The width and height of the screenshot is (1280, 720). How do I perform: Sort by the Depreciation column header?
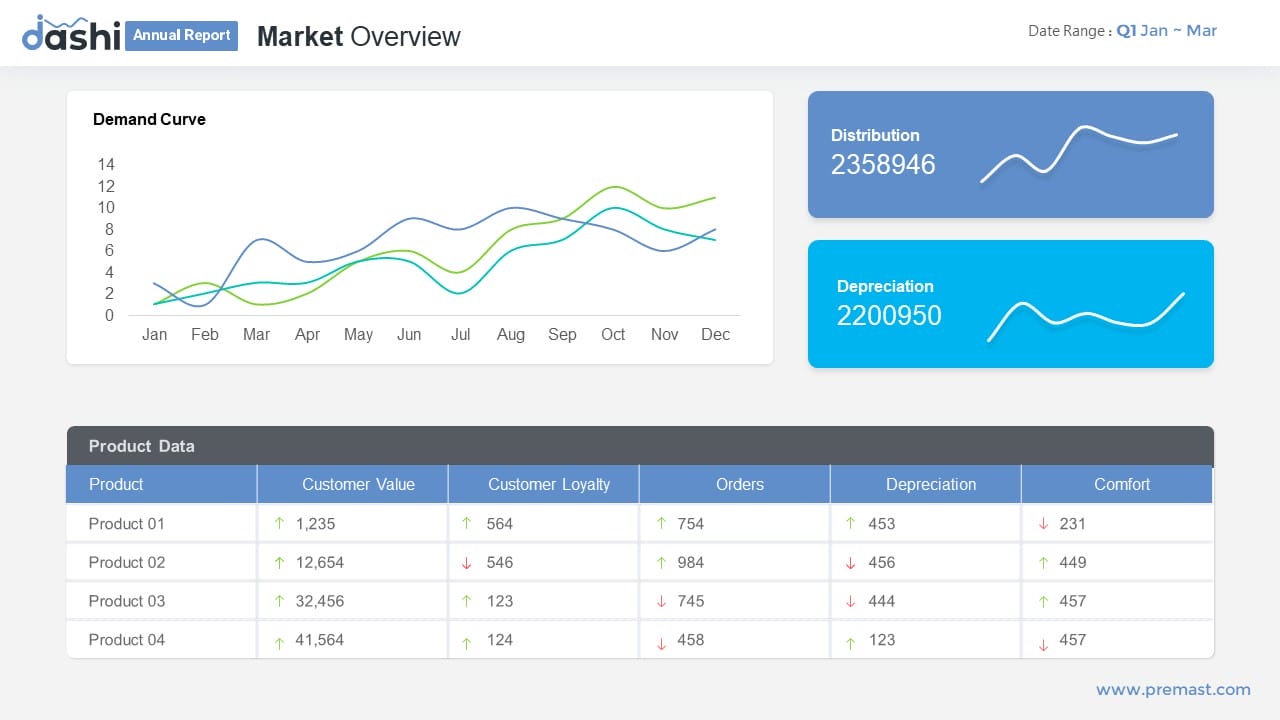point(926,484)
